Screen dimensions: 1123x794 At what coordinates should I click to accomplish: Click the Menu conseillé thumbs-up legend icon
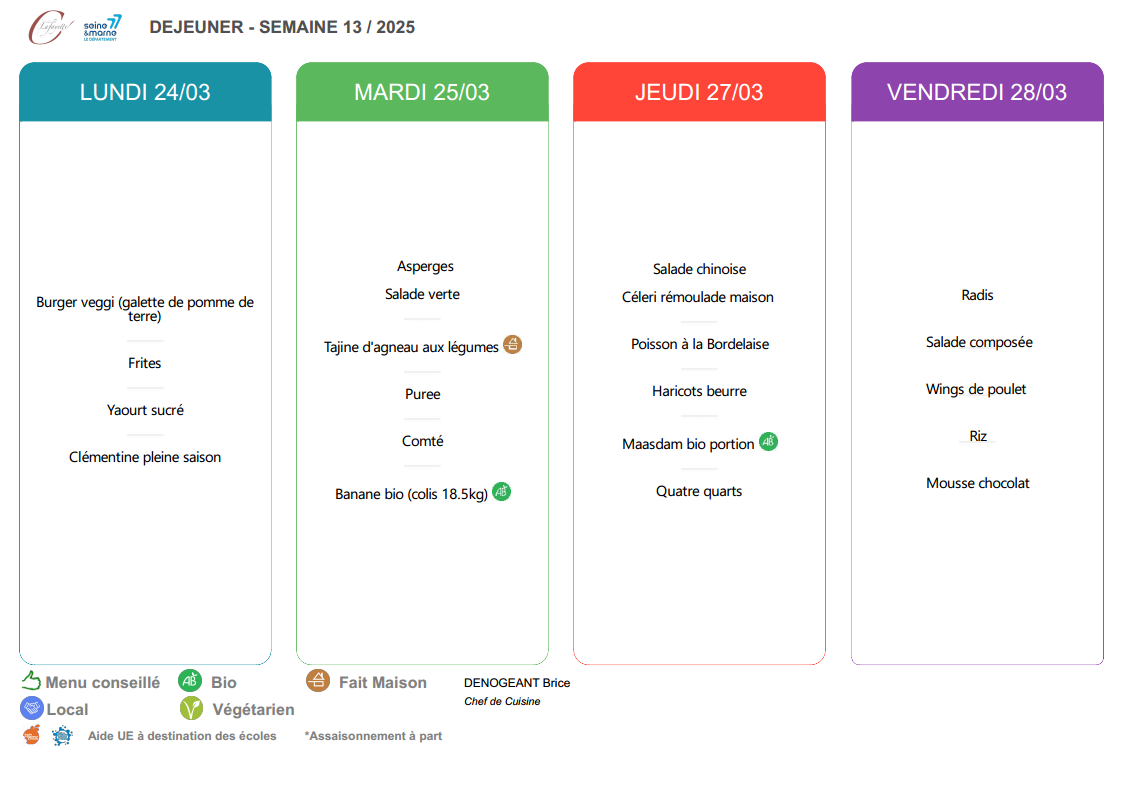coord(31,680)
